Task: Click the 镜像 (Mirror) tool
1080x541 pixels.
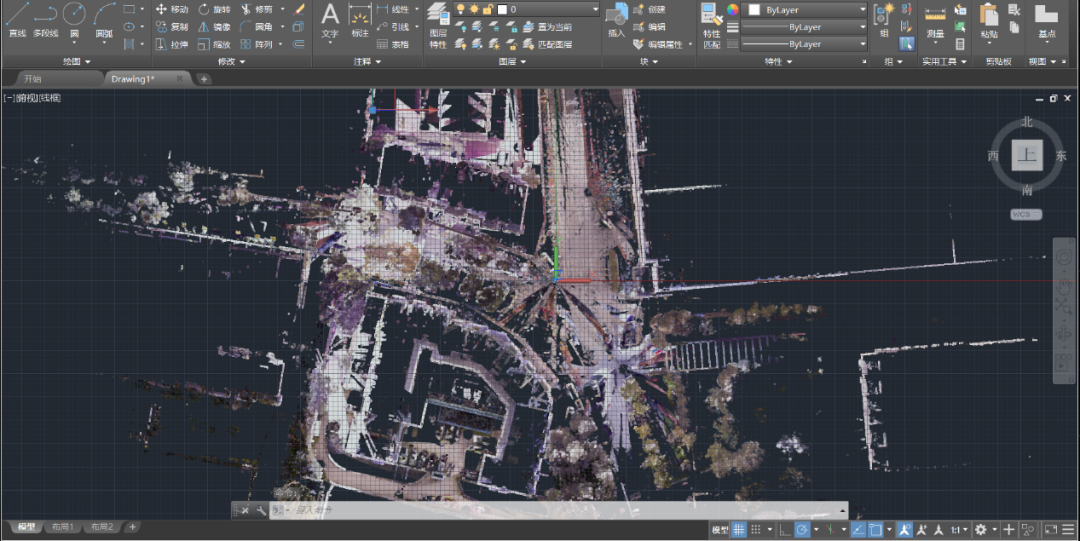Action: pyautogui.click(x=214, y=27)
